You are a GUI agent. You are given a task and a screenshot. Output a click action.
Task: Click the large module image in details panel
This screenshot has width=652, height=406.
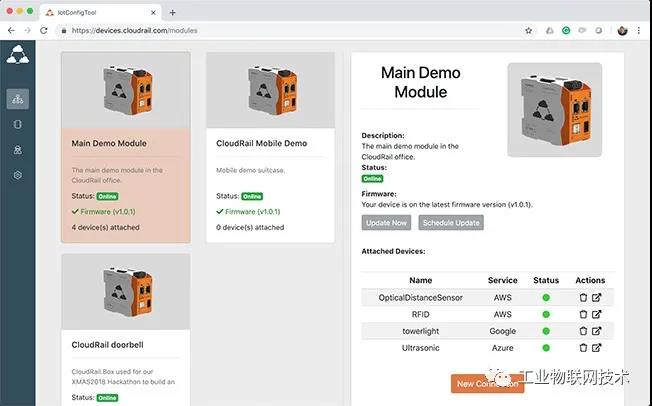[555, 110]
